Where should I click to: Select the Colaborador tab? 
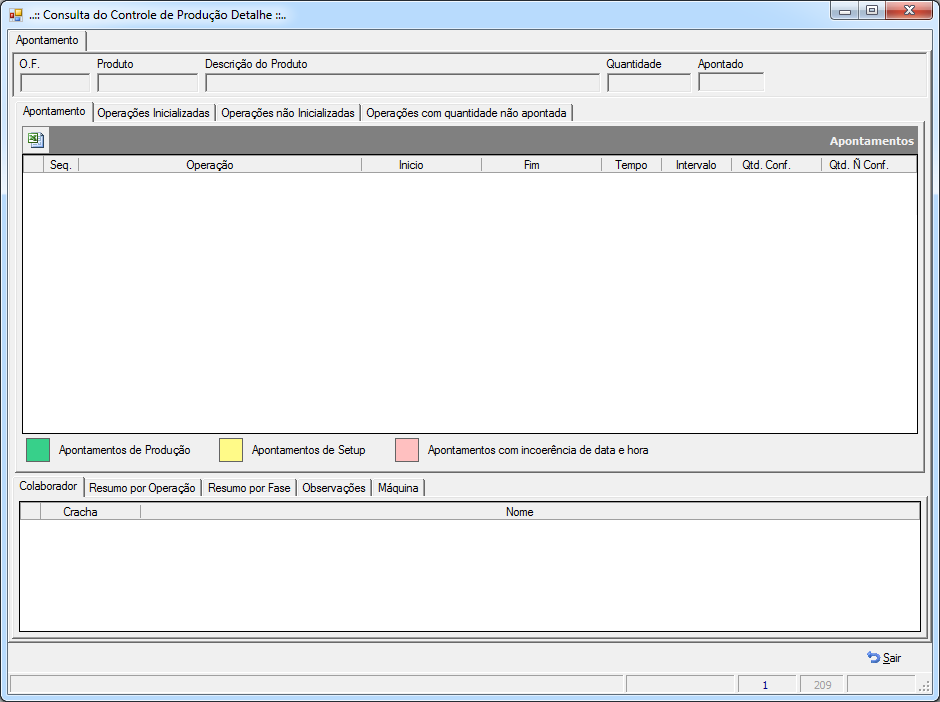[48, 486]
